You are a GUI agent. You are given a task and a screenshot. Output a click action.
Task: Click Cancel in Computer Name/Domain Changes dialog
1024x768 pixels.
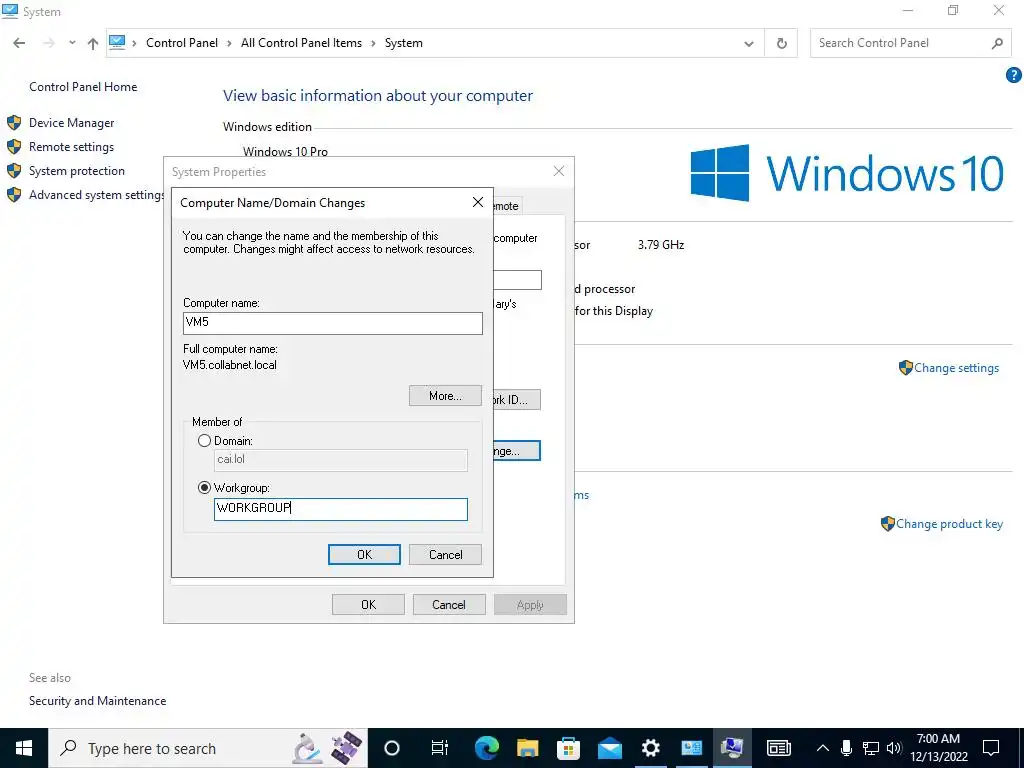(445, 554)
